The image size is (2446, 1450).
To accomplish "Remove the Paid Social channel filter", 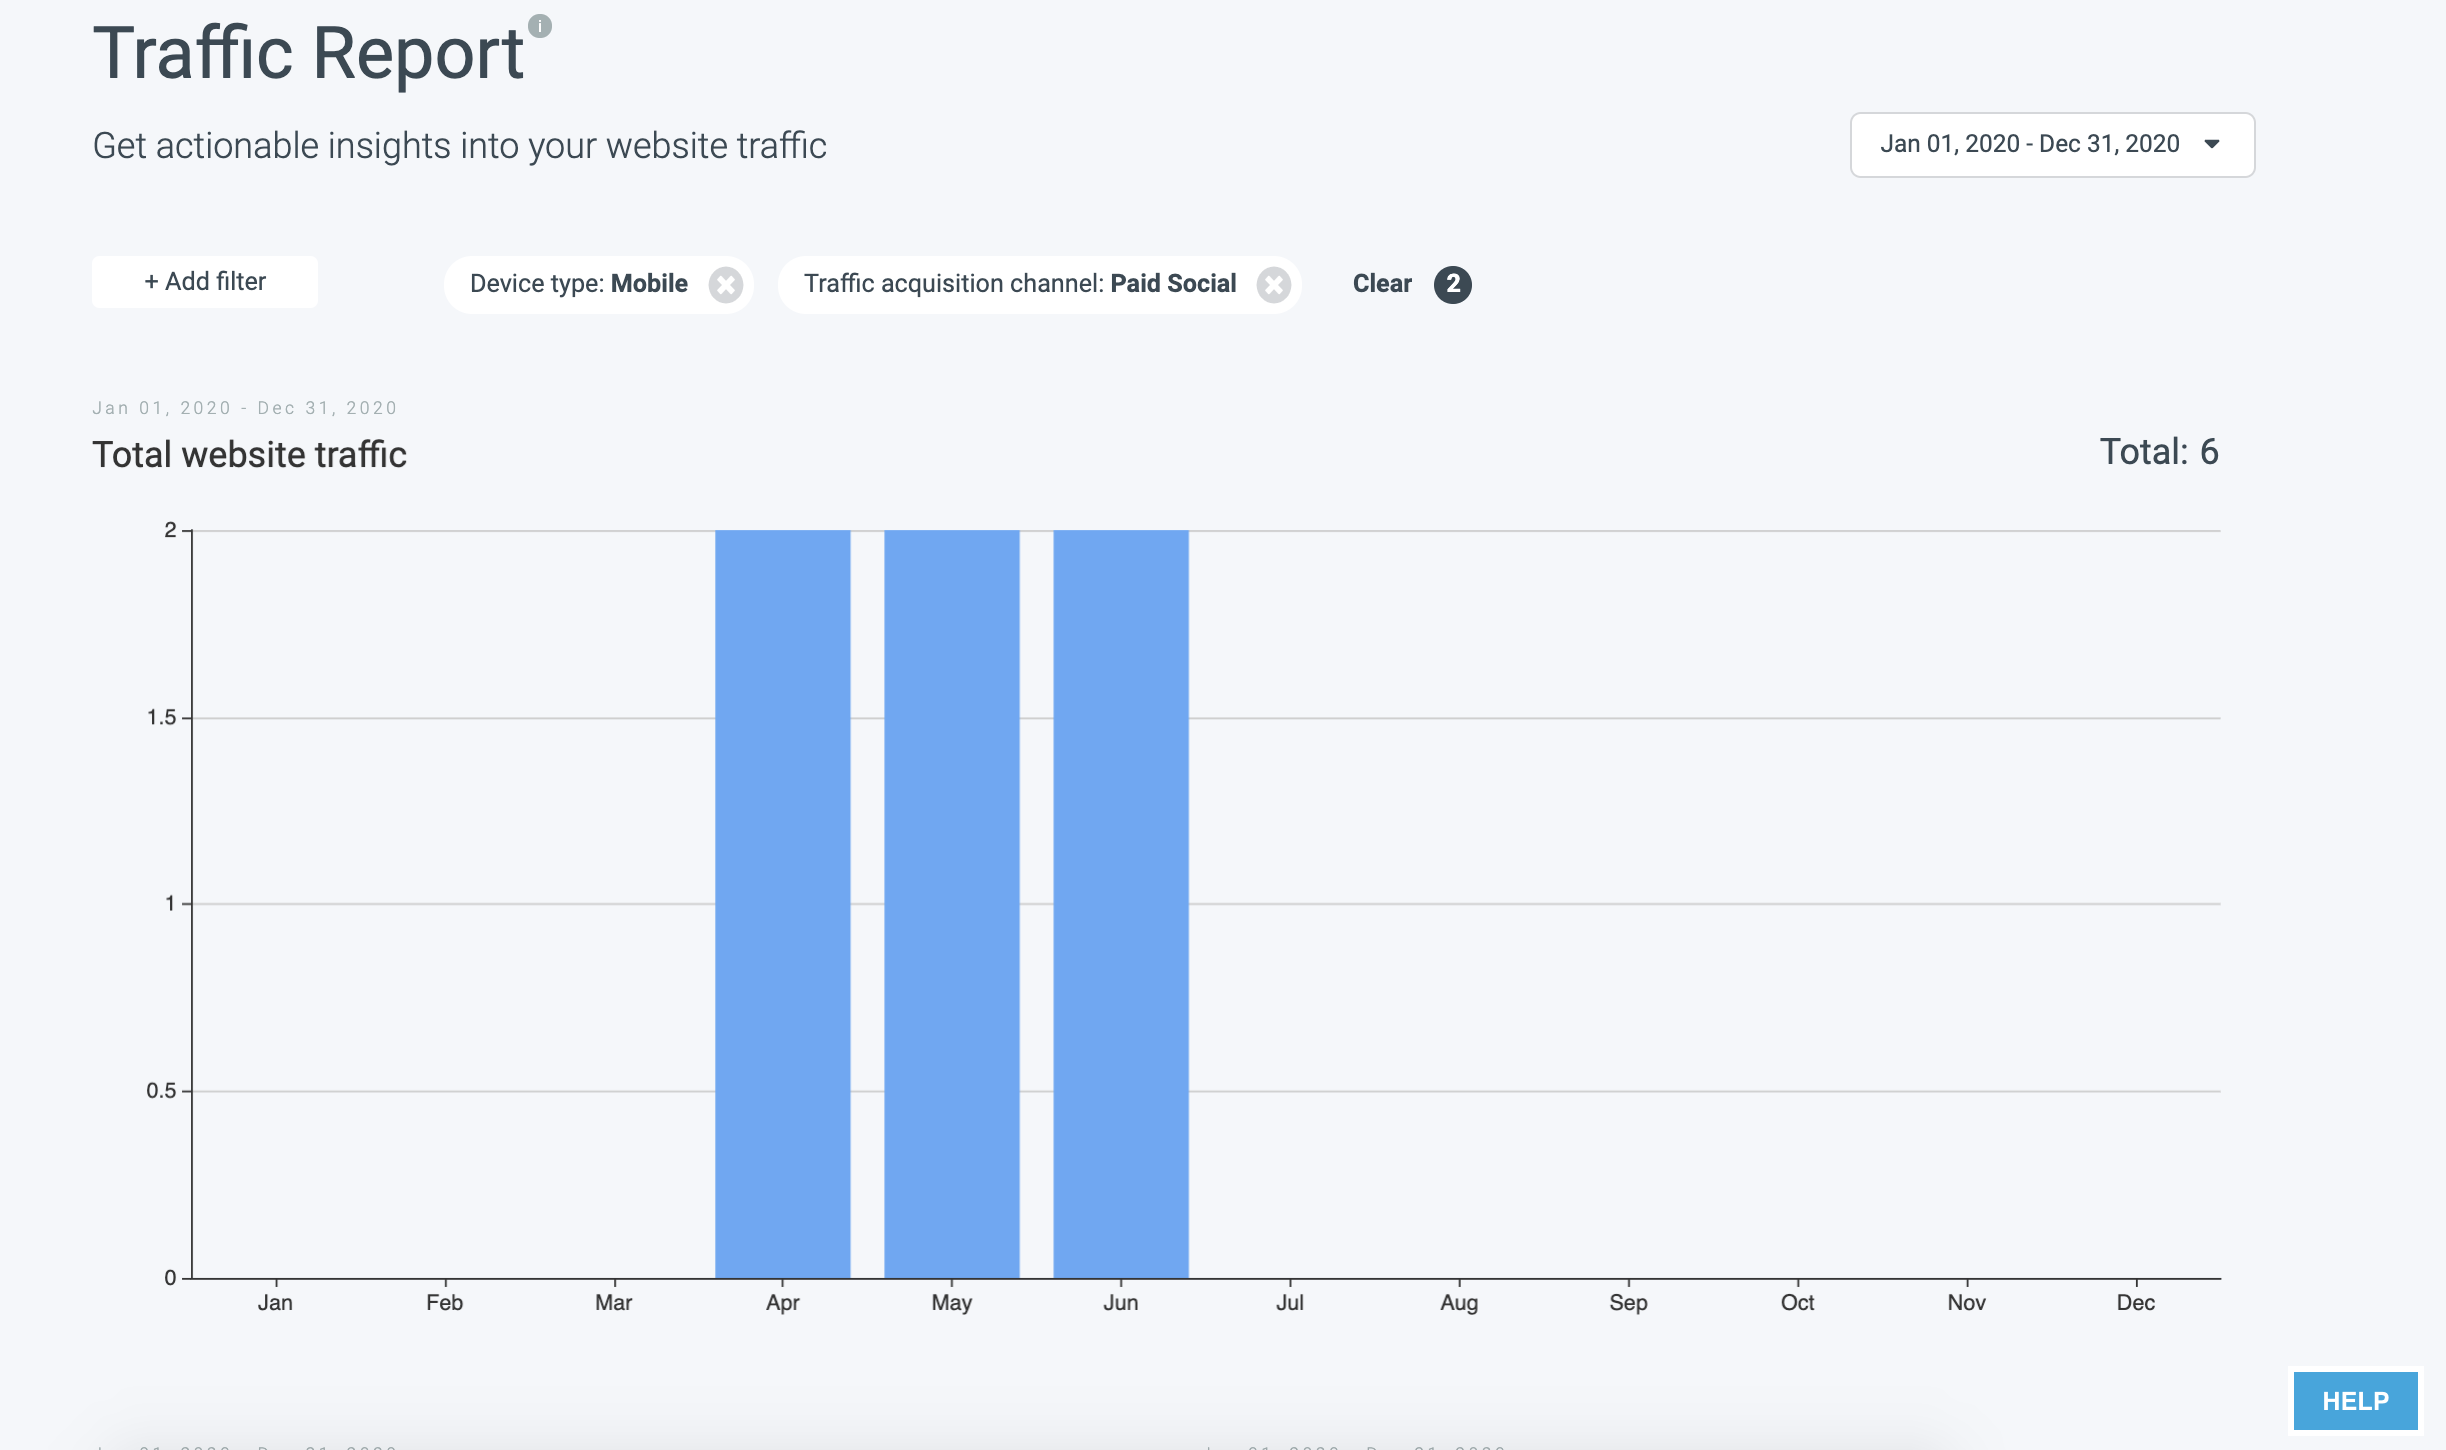I will coord(1273,285).
